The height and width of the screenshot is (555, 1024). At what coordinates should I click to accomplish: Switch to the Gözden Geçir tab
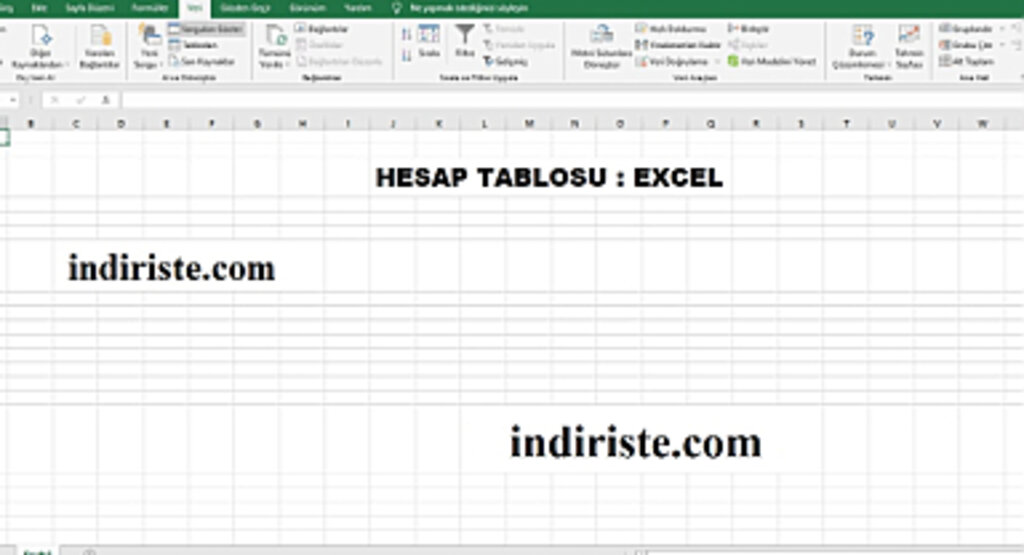(x=246, y=8)
